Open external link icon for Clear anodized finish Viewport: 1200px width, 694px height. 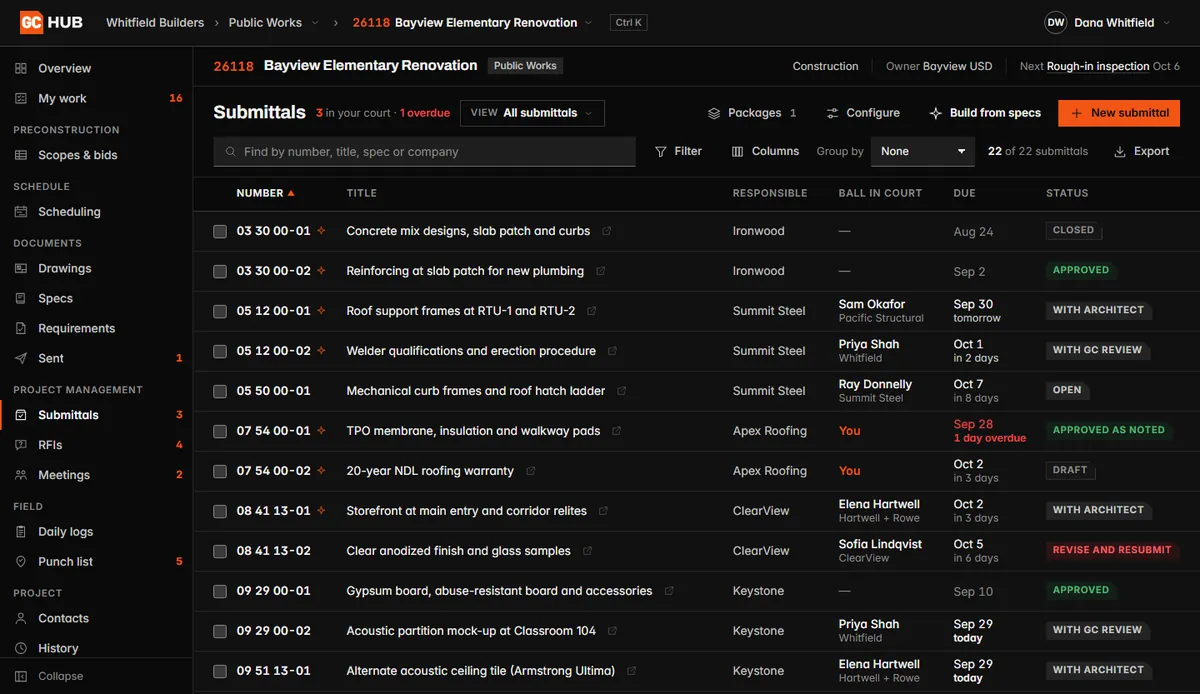[587, 551]
